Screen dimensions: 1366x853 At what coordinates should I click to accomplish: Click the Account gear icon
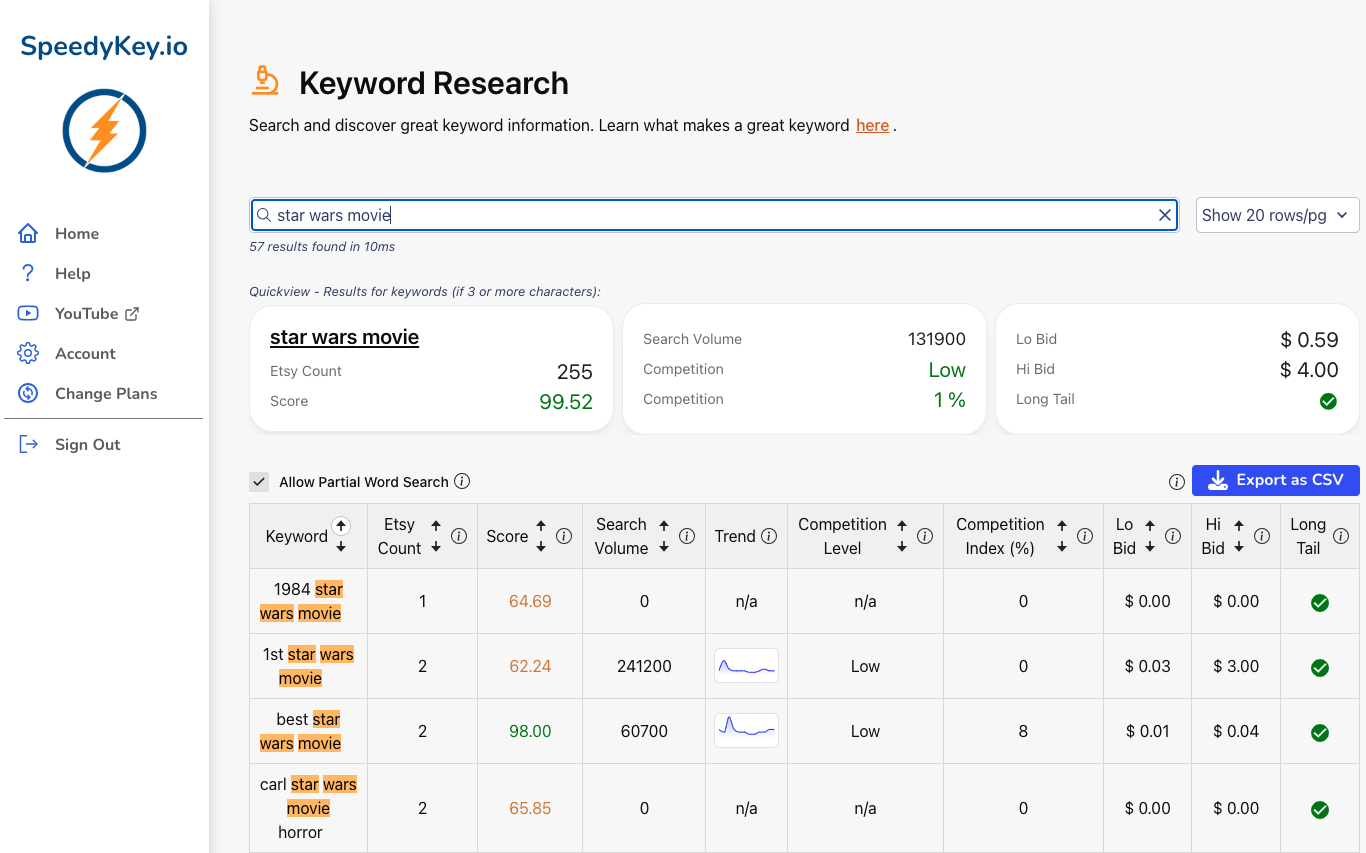point(28,353)
